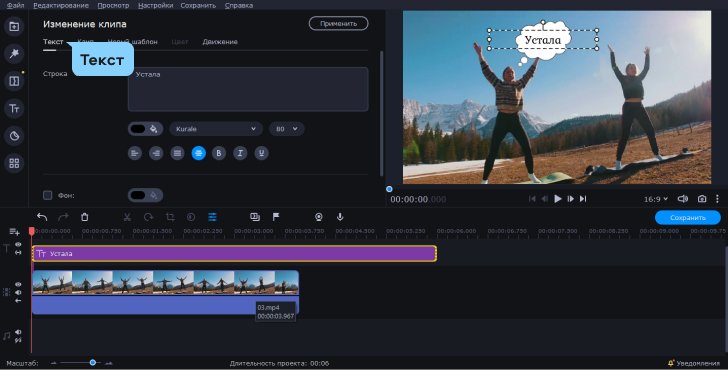Image resolution: width=728 pixels, height=370 pixels.
Task: Open the Filters magic wand panel
Action: coord(14,53)
